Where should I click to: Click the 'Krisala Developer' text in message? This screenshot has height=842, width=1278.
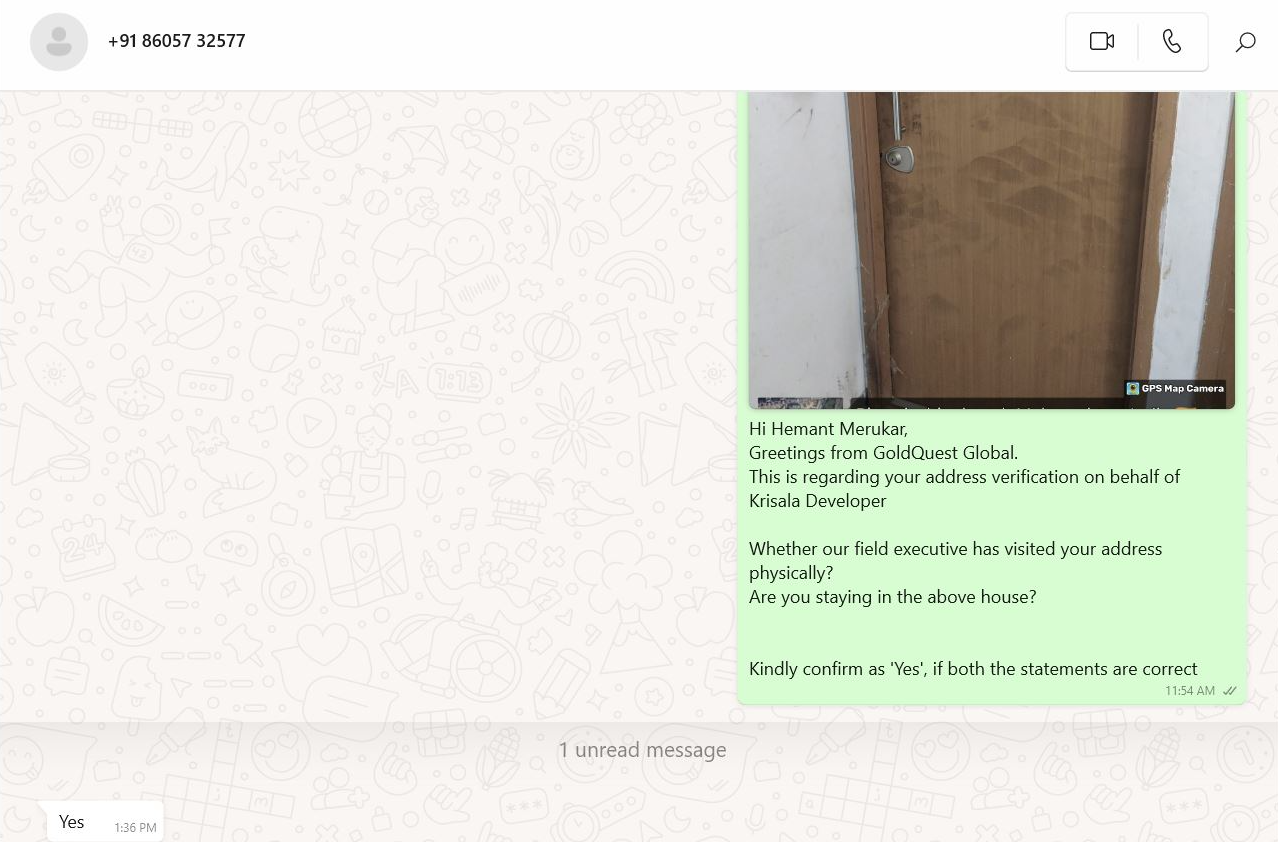(x=818, y=501)
